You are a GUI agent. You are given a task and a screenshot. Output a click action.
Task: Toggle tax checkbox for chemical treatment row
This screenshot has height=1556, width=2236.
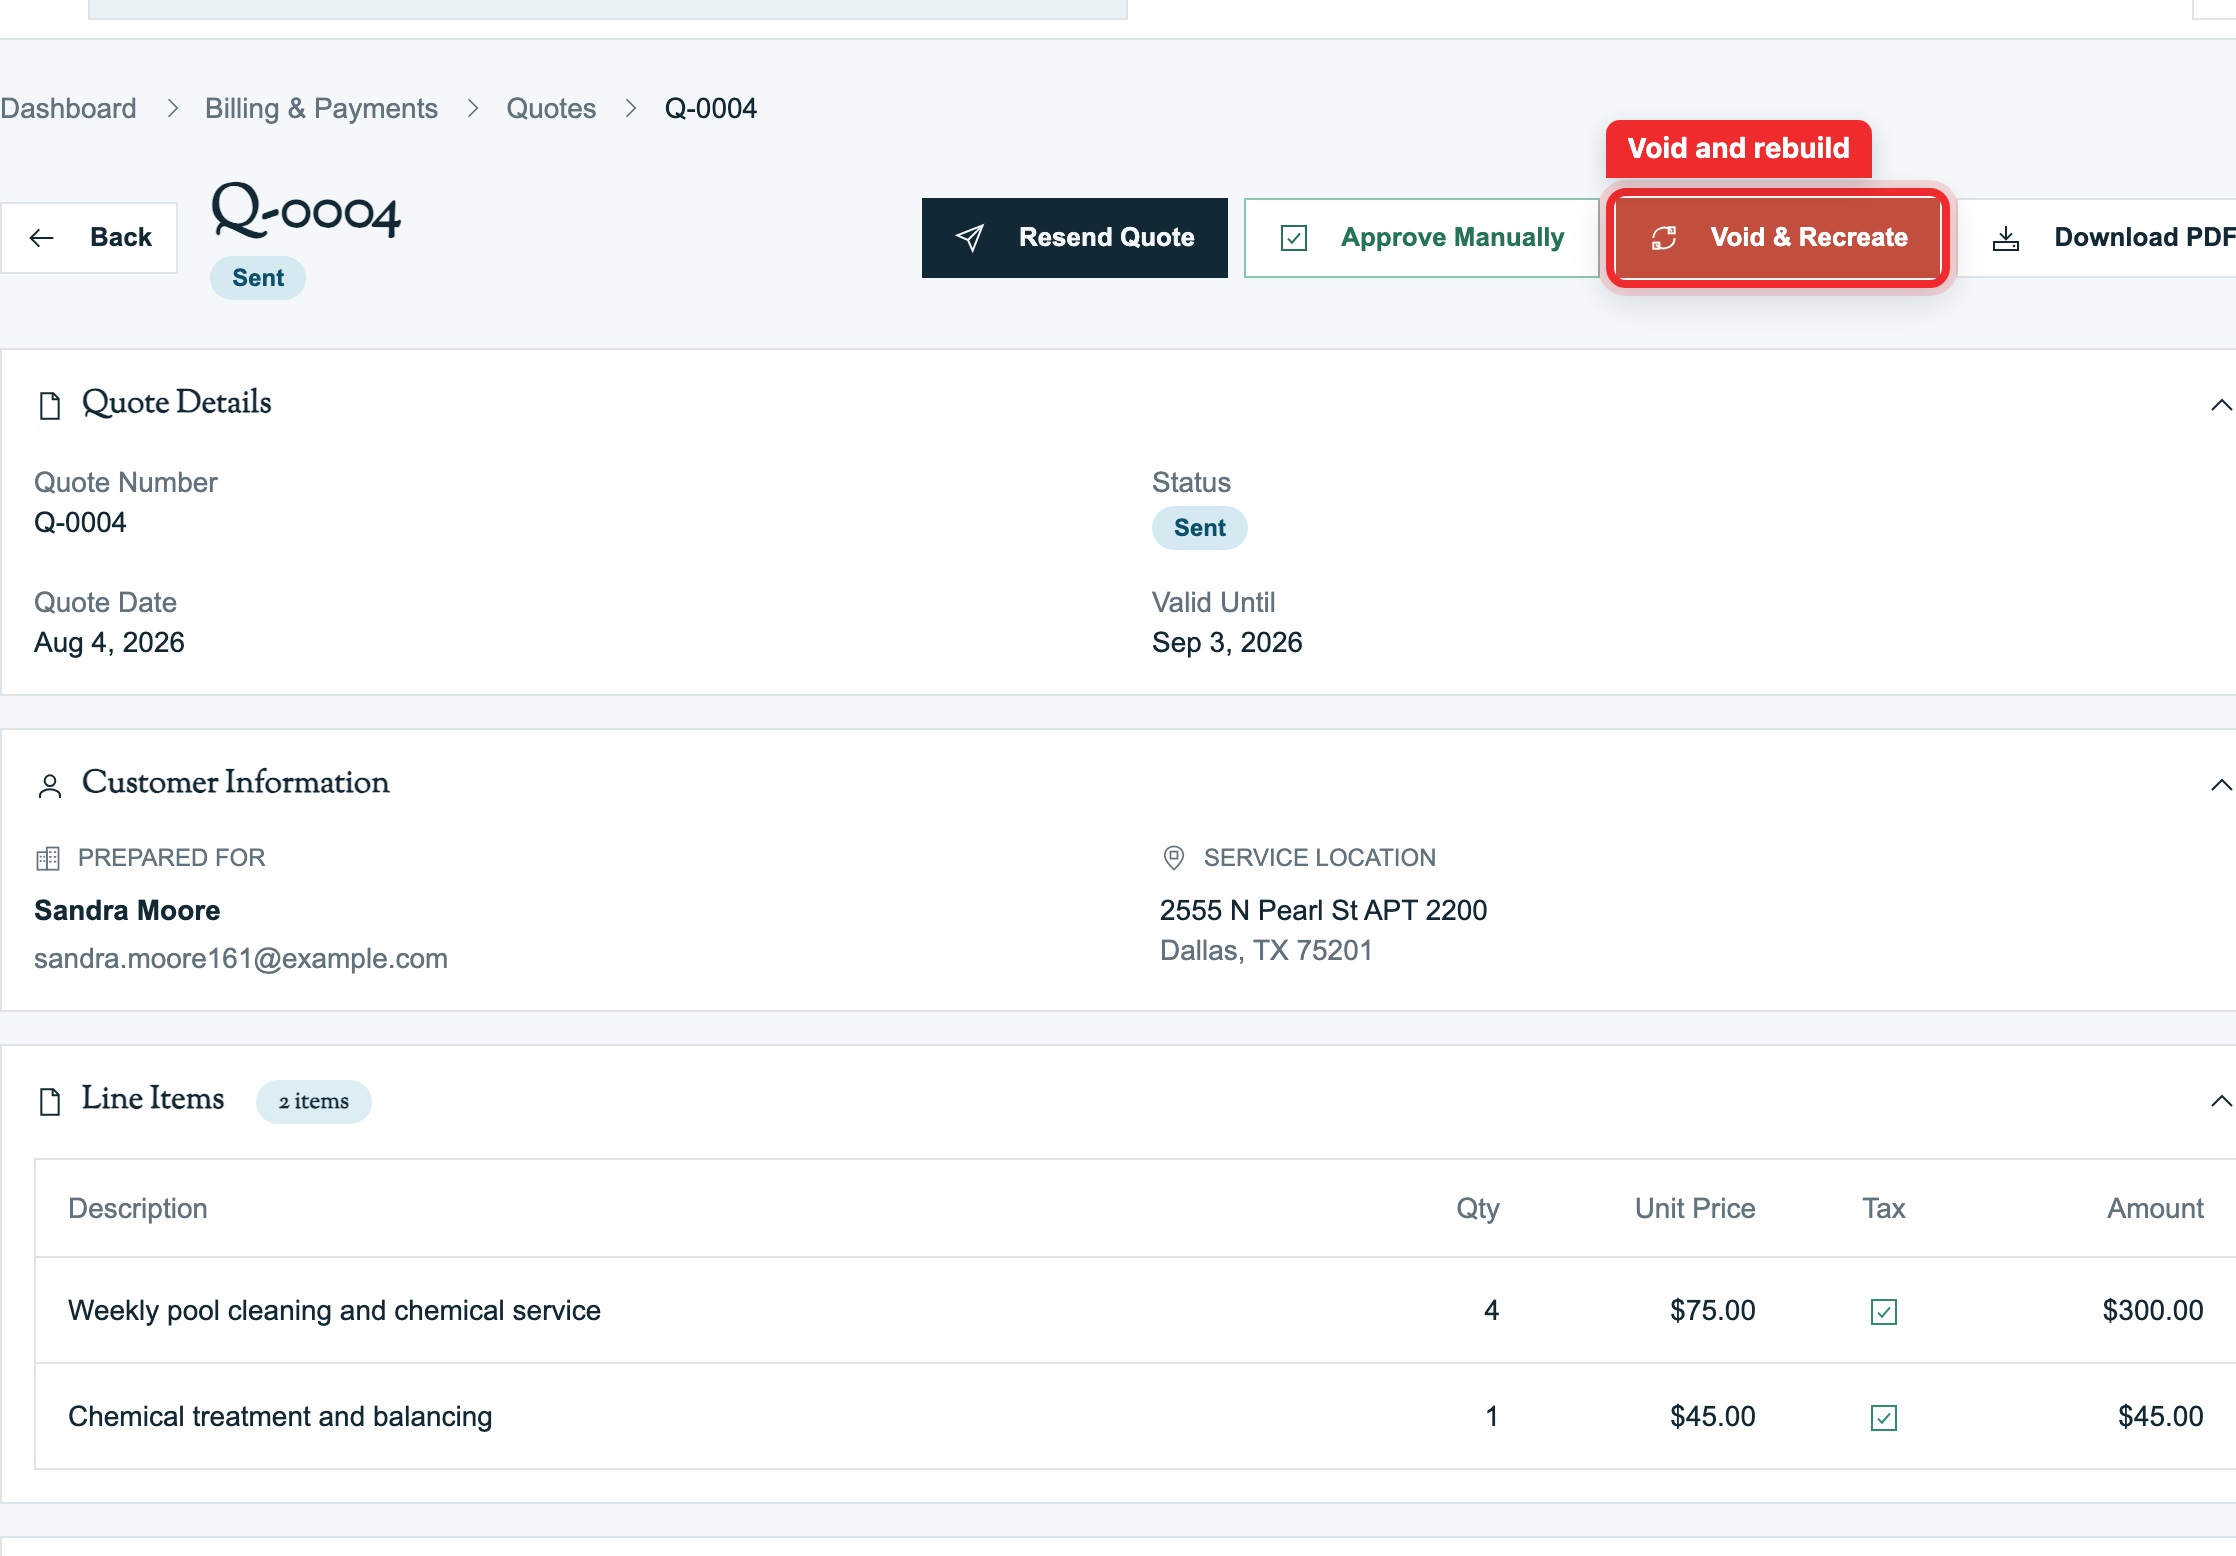pyautogui.click(x=1884, y=1417)
